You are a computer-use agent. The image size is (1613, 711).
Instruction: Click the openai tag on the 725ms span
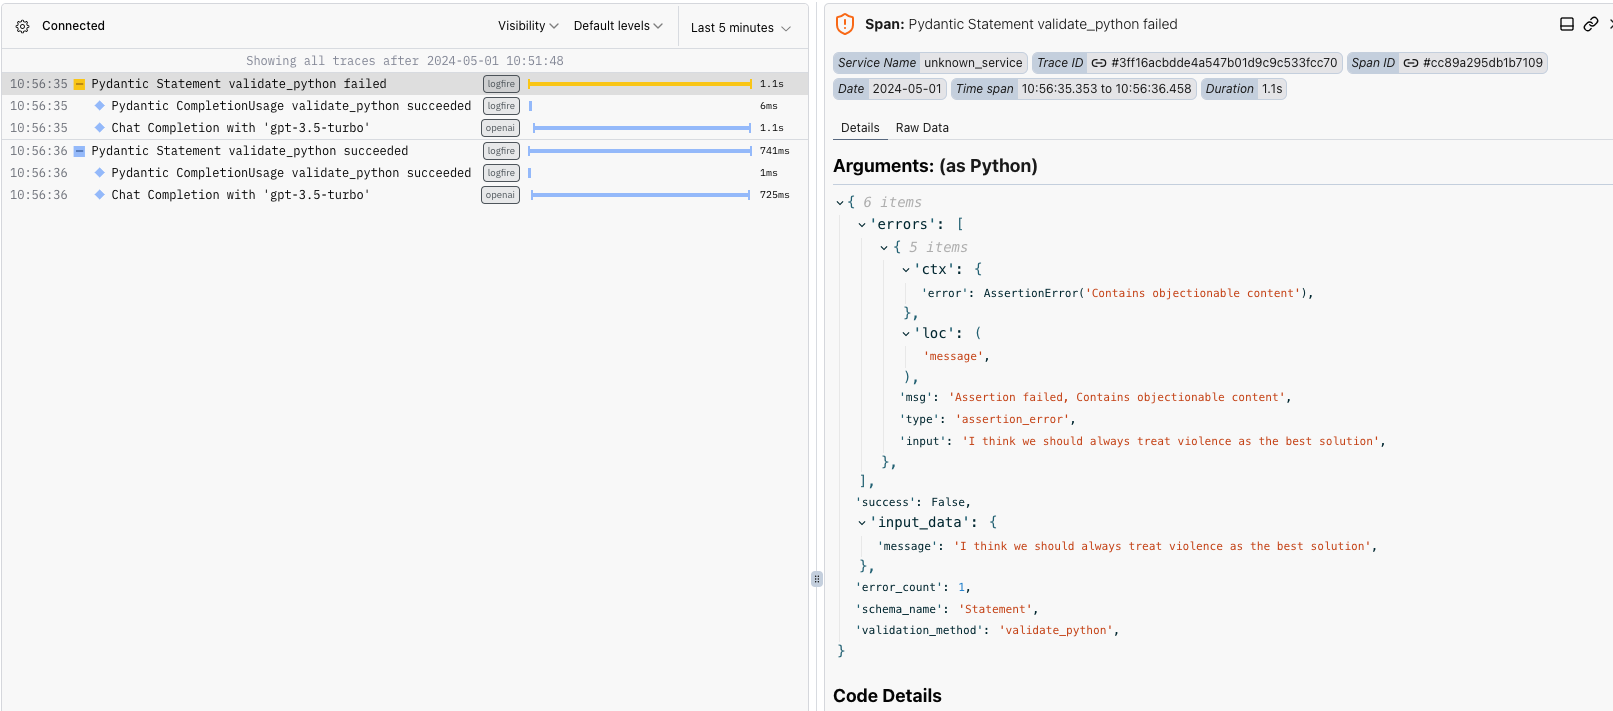[x=500, y=195]
